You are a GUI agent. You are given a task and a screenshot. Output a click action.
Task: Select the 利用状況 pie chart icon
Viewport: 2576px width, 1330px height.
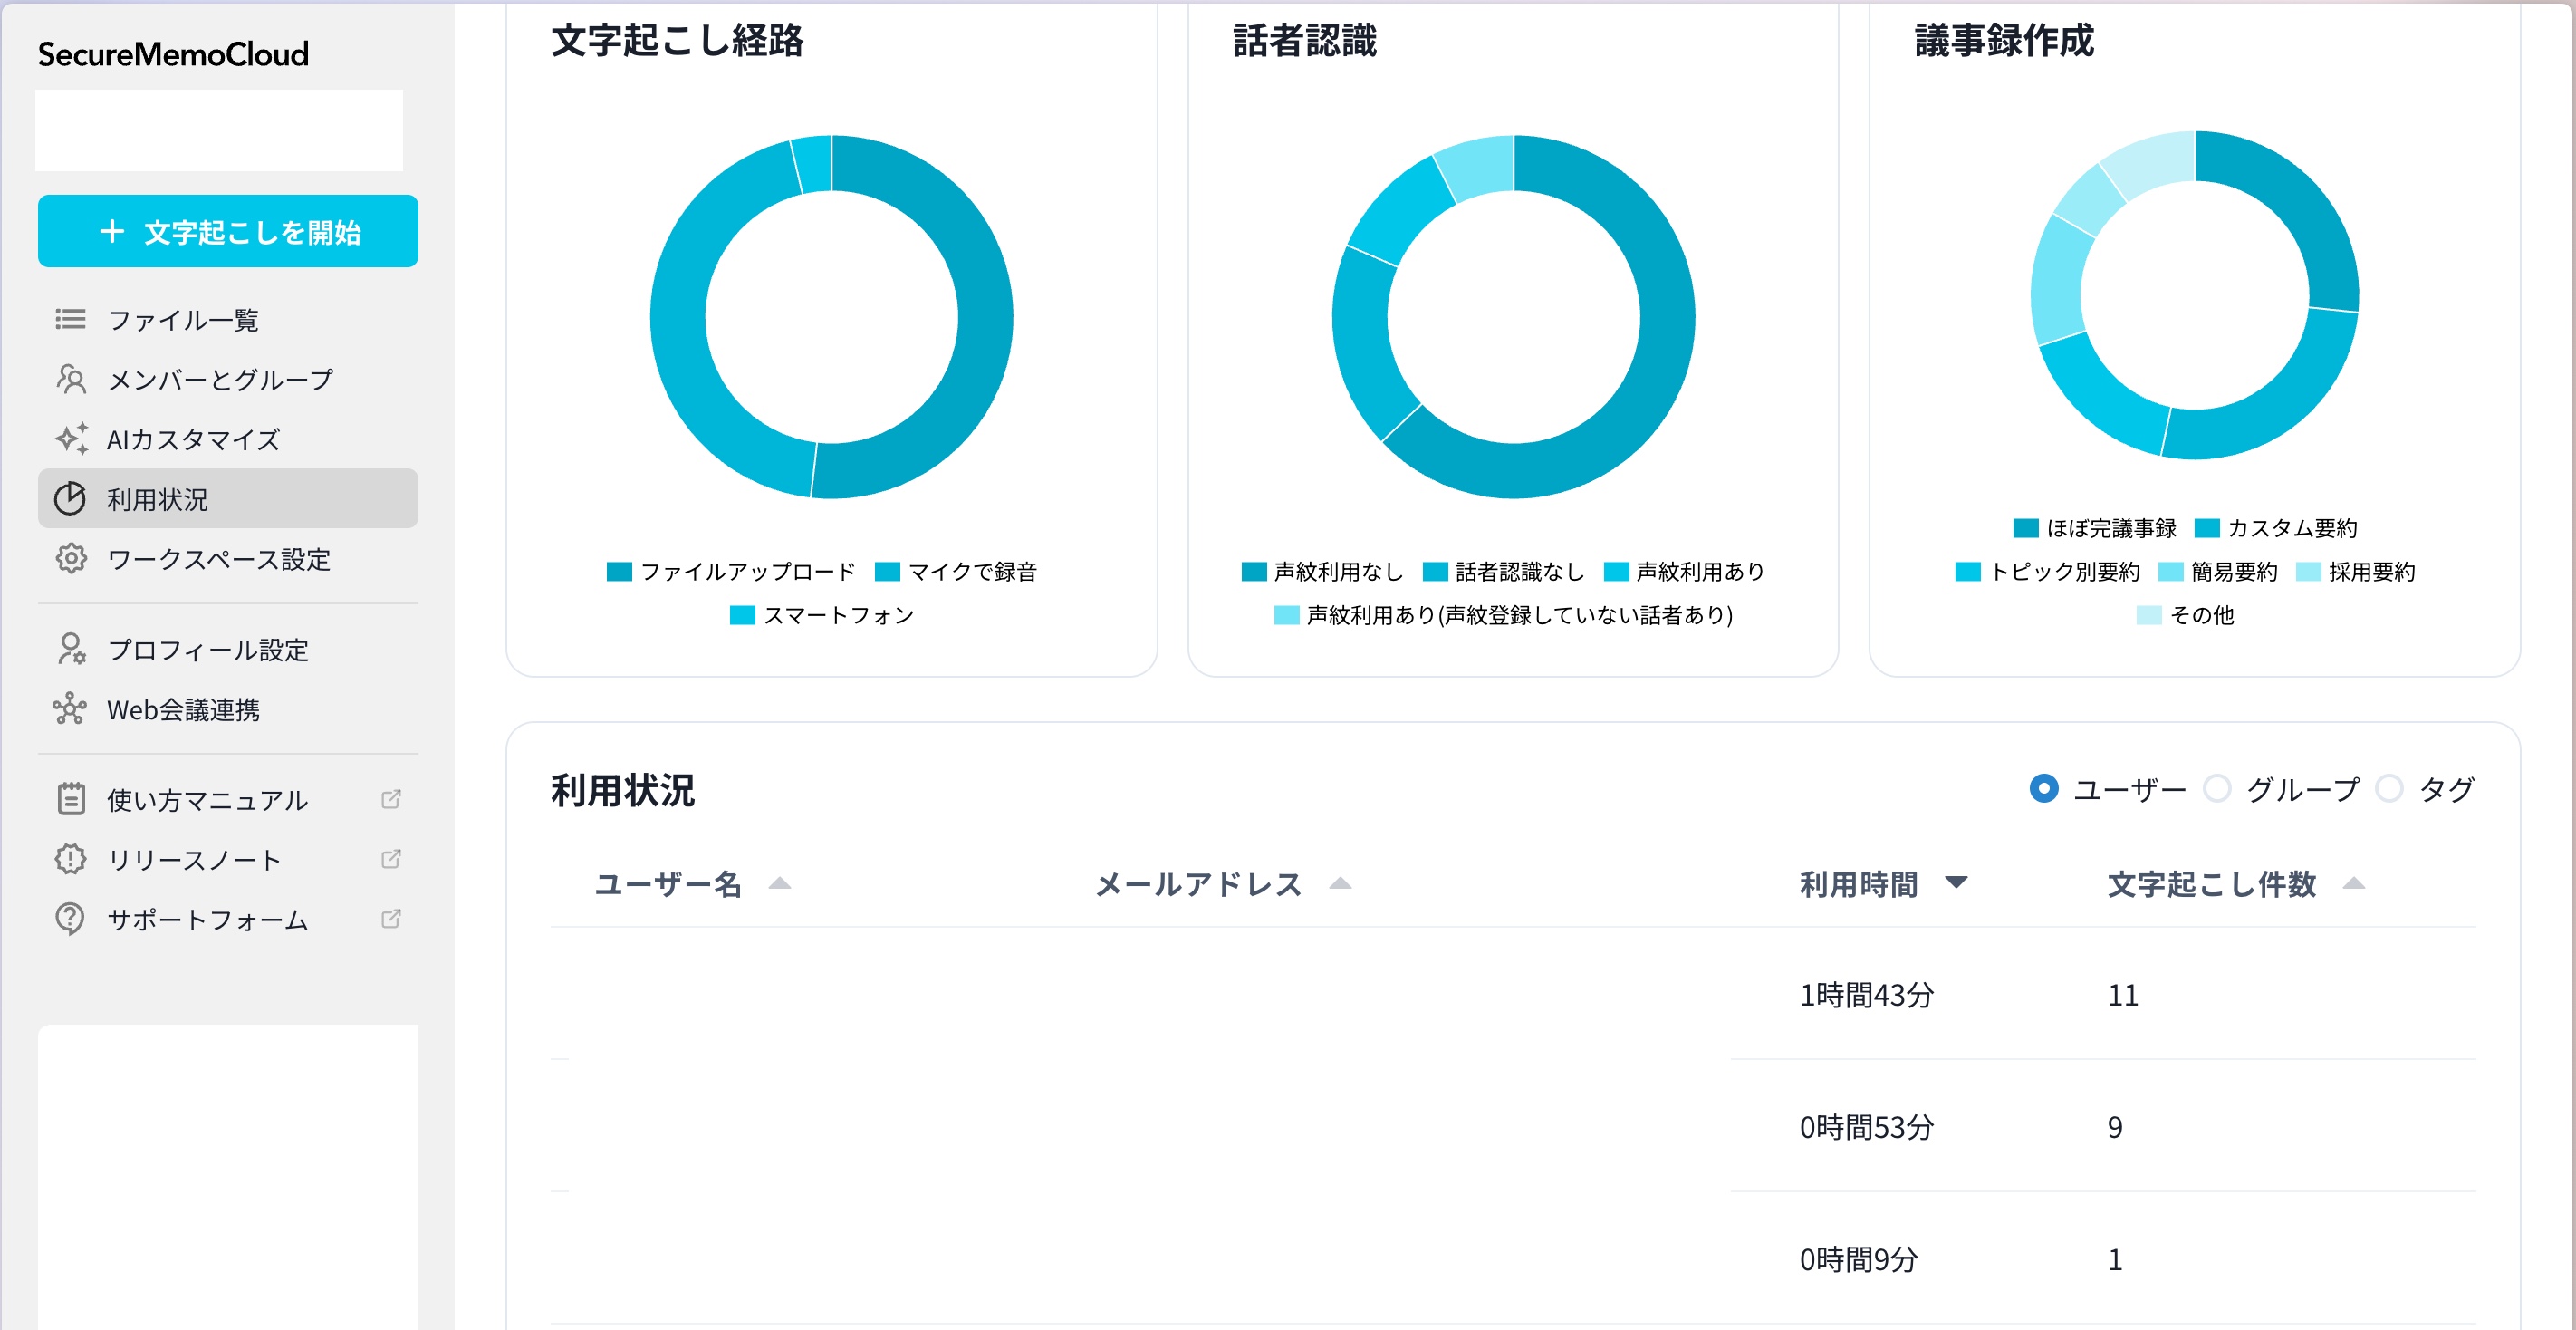(x=69, y=498)
